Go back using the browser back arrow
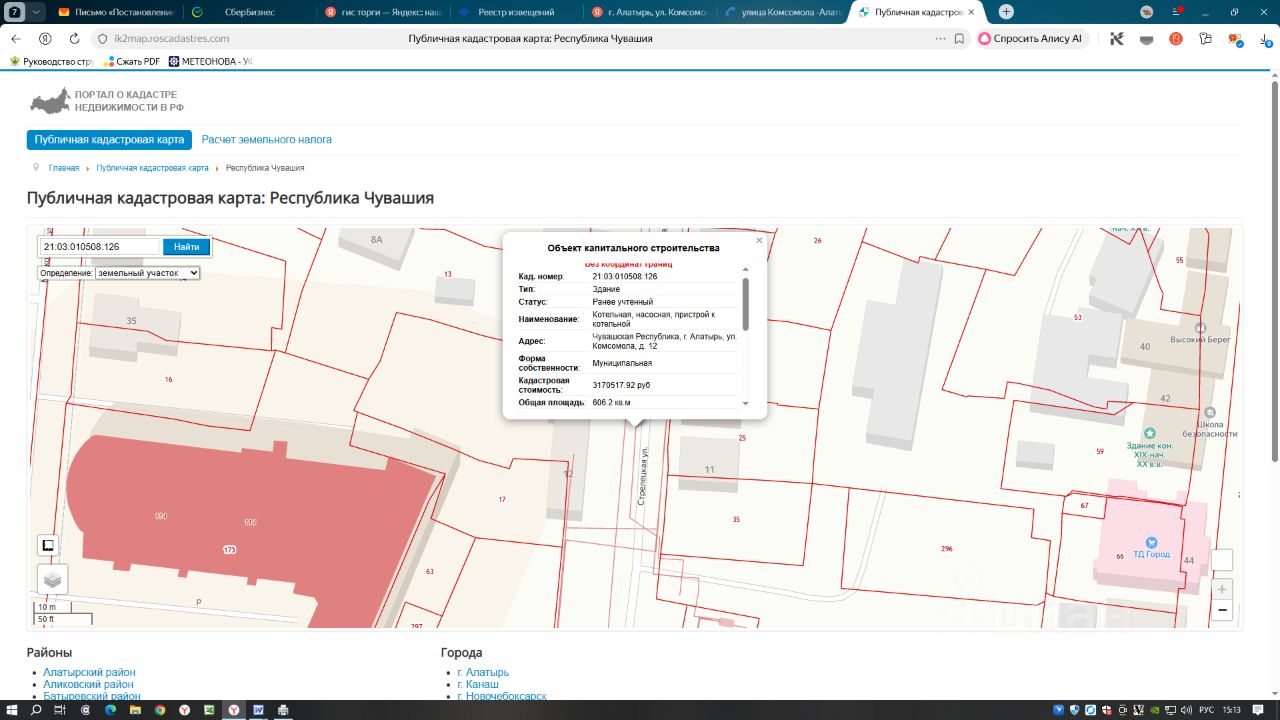Image resolution: width=1280 pixels, height=720 pixels. click(x=15, y=38)
